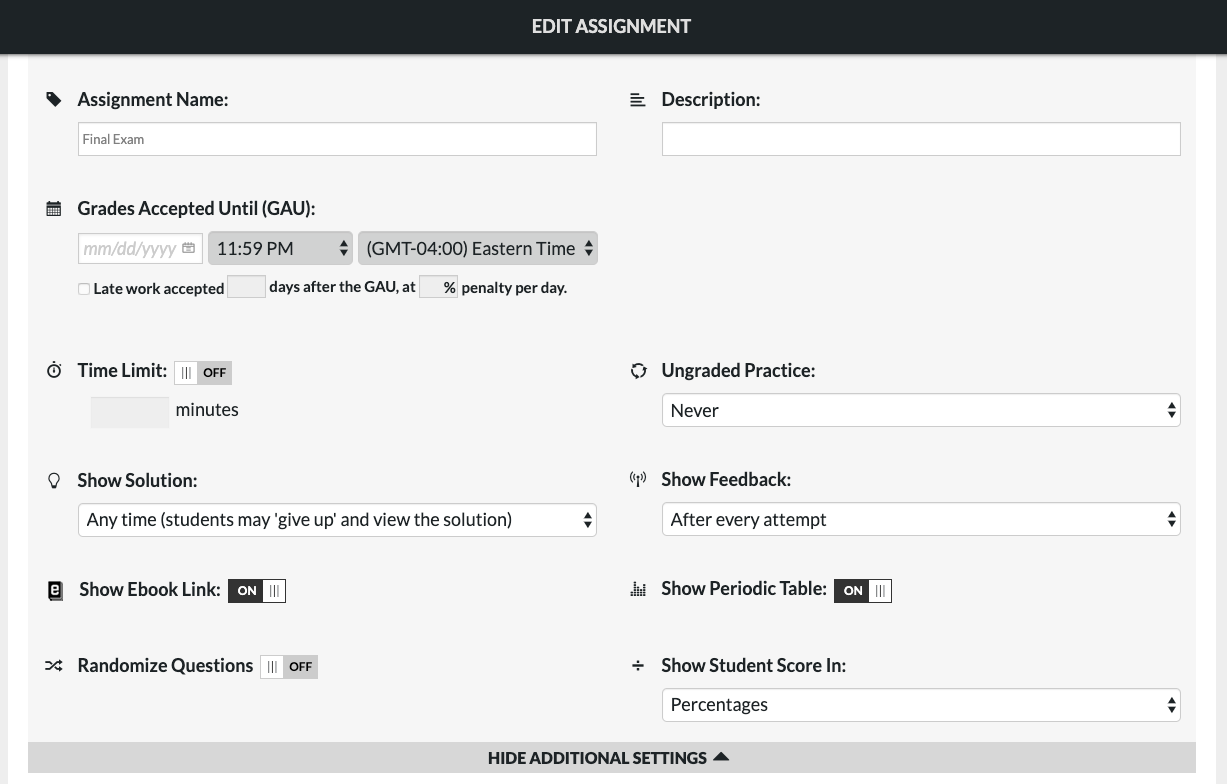
Task: Click the stopwatch icon beside Time Limit
Action: (x=54, y=371)
